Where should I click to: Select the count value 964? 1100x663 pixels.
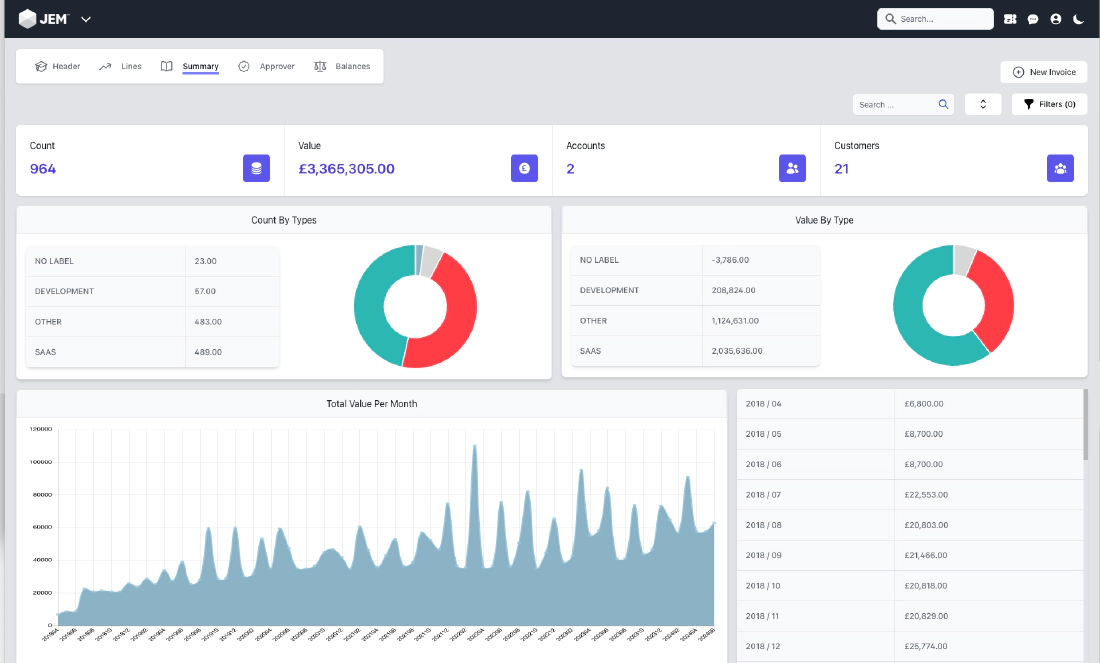pyautogui.click(x=43, y=169)
